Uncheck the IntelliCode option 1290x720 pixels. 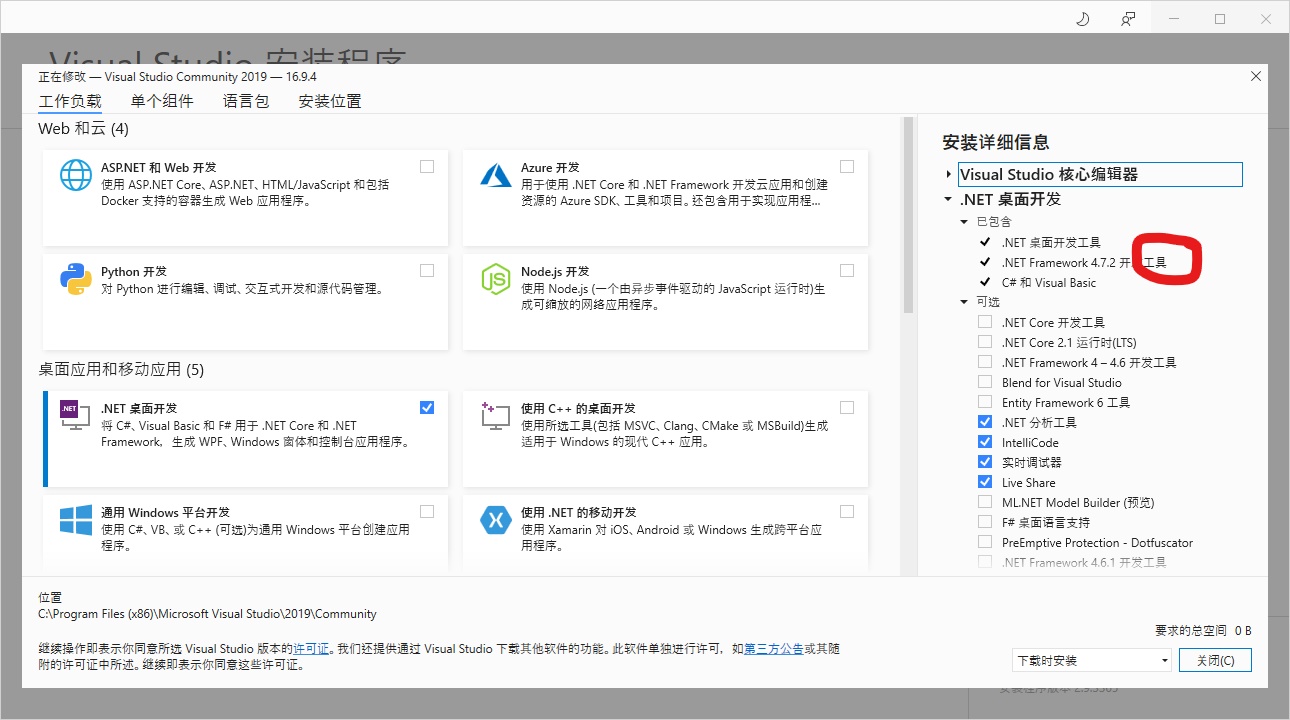[x=985, y=442]
